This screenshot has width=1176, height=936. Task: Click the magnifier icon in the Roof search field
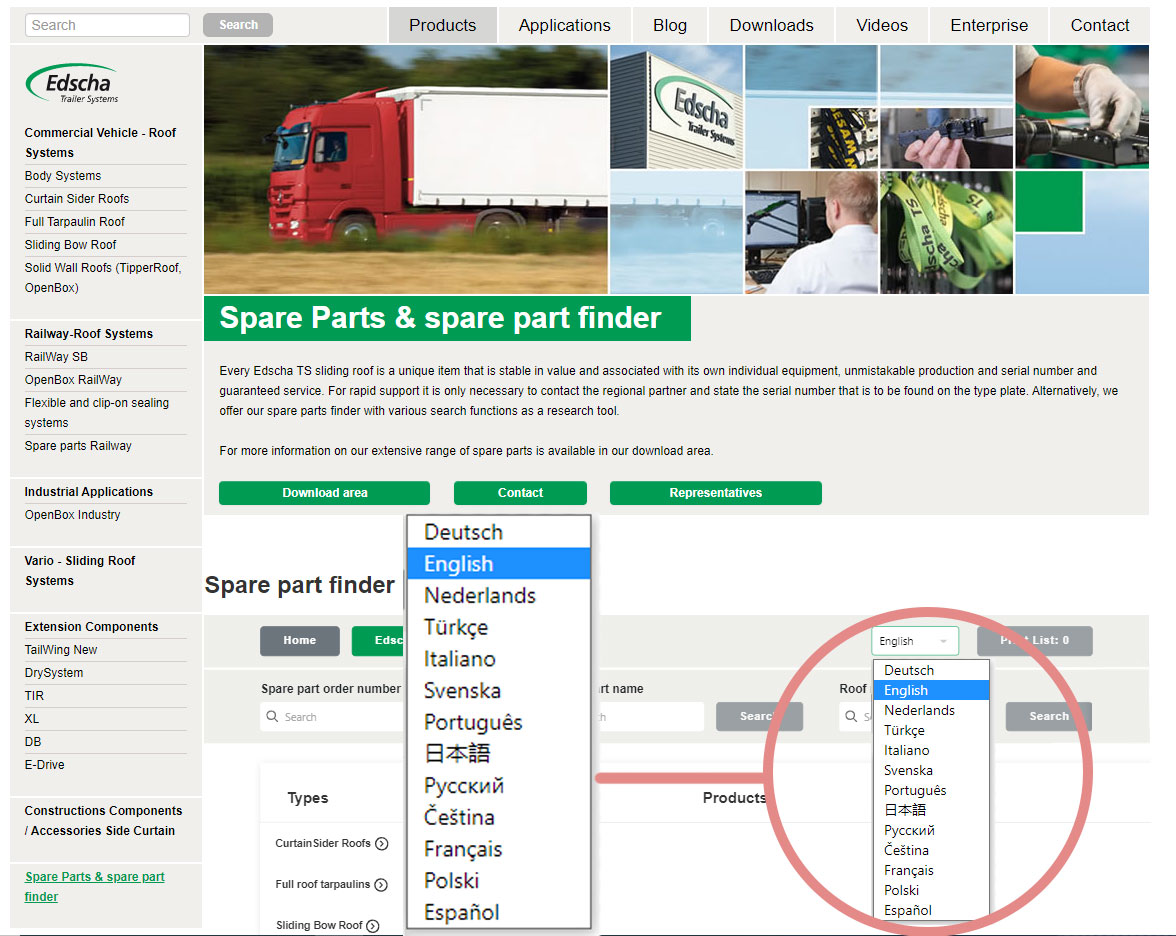(851, 716)
